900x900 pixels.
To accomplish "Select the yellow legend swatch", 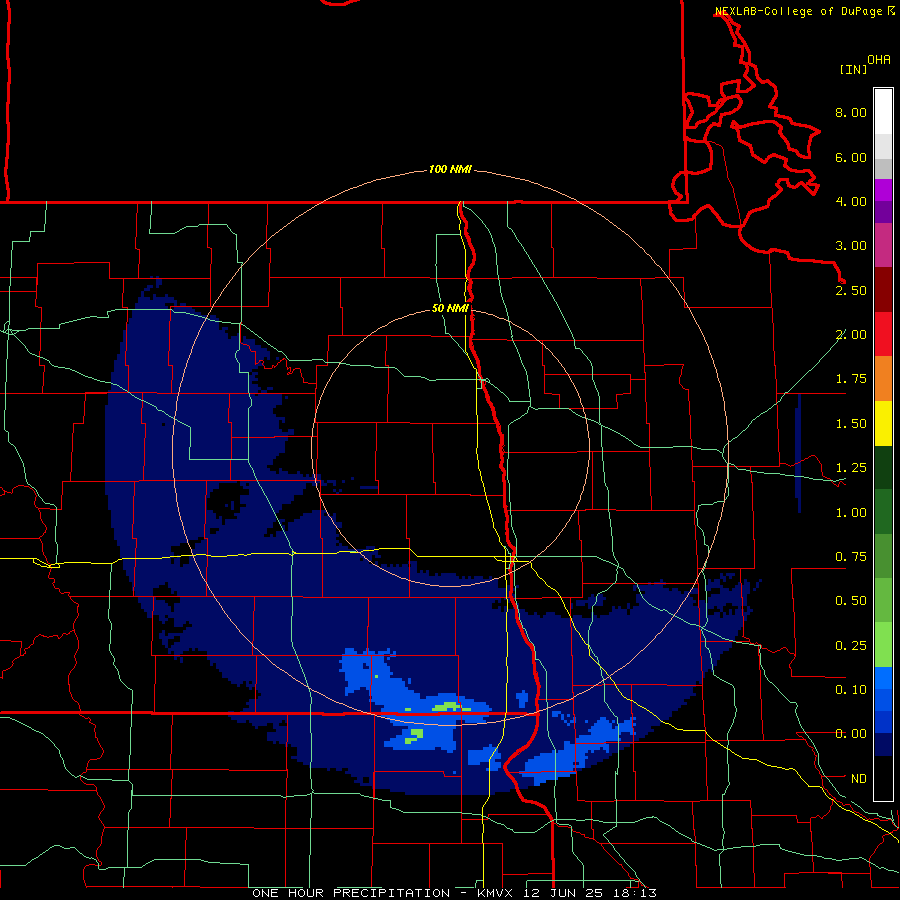I will 883,423.
